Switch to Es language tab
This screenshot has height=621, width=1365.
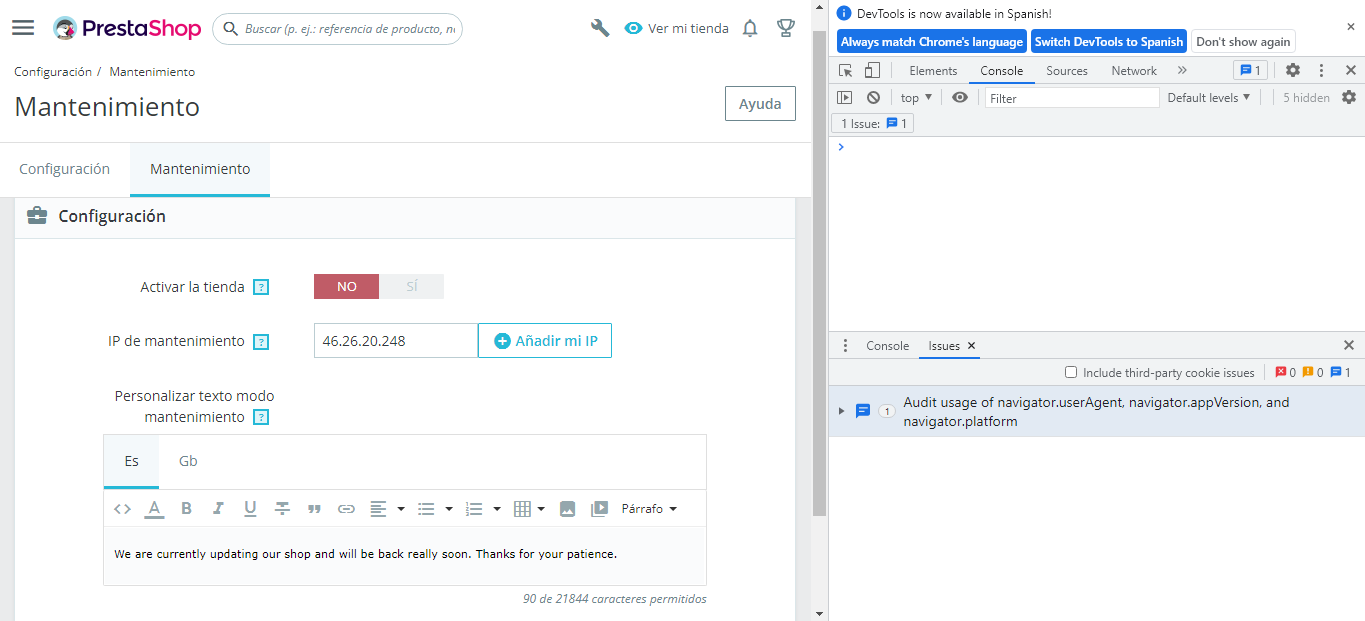(132, 461)
